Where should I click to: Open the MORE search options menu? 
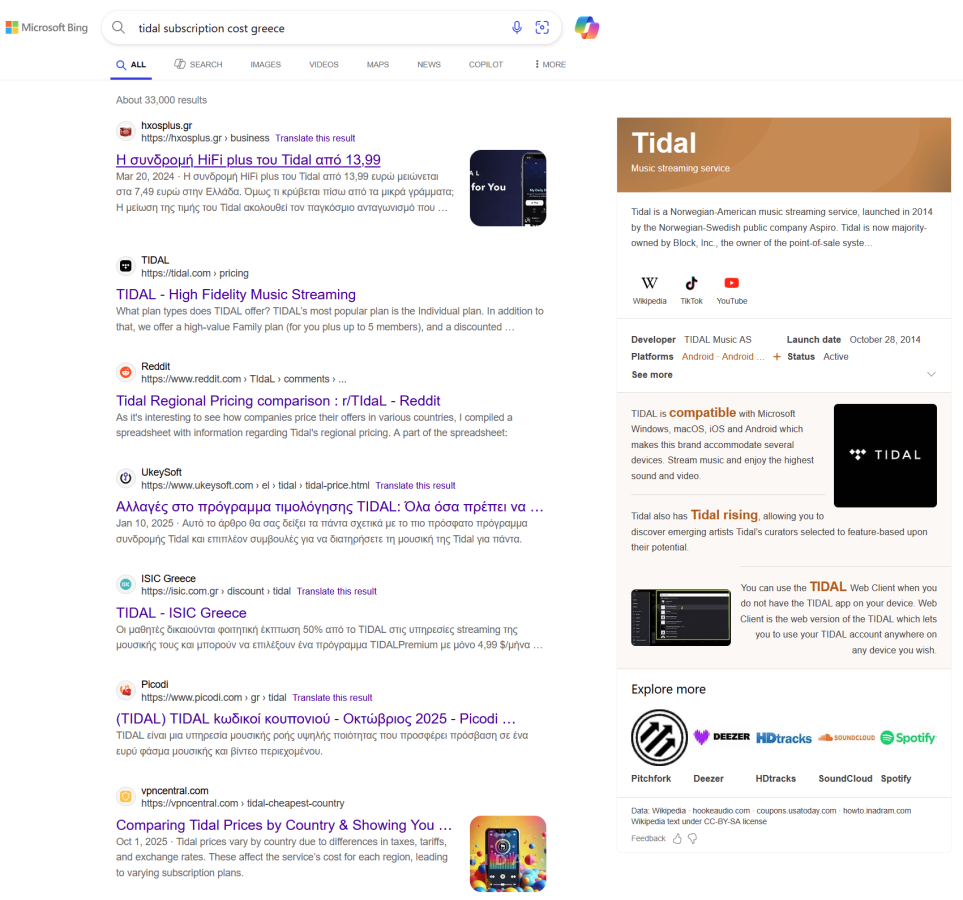(x=550, y=64)
